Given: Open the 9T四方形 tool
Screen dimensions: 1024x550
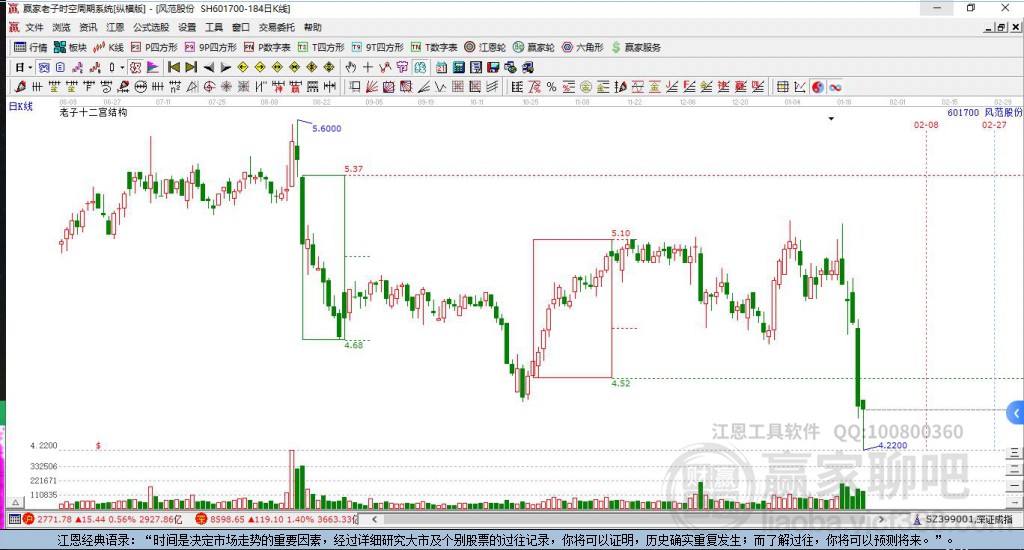Looking at the screenshot, I should pos(377,47).
